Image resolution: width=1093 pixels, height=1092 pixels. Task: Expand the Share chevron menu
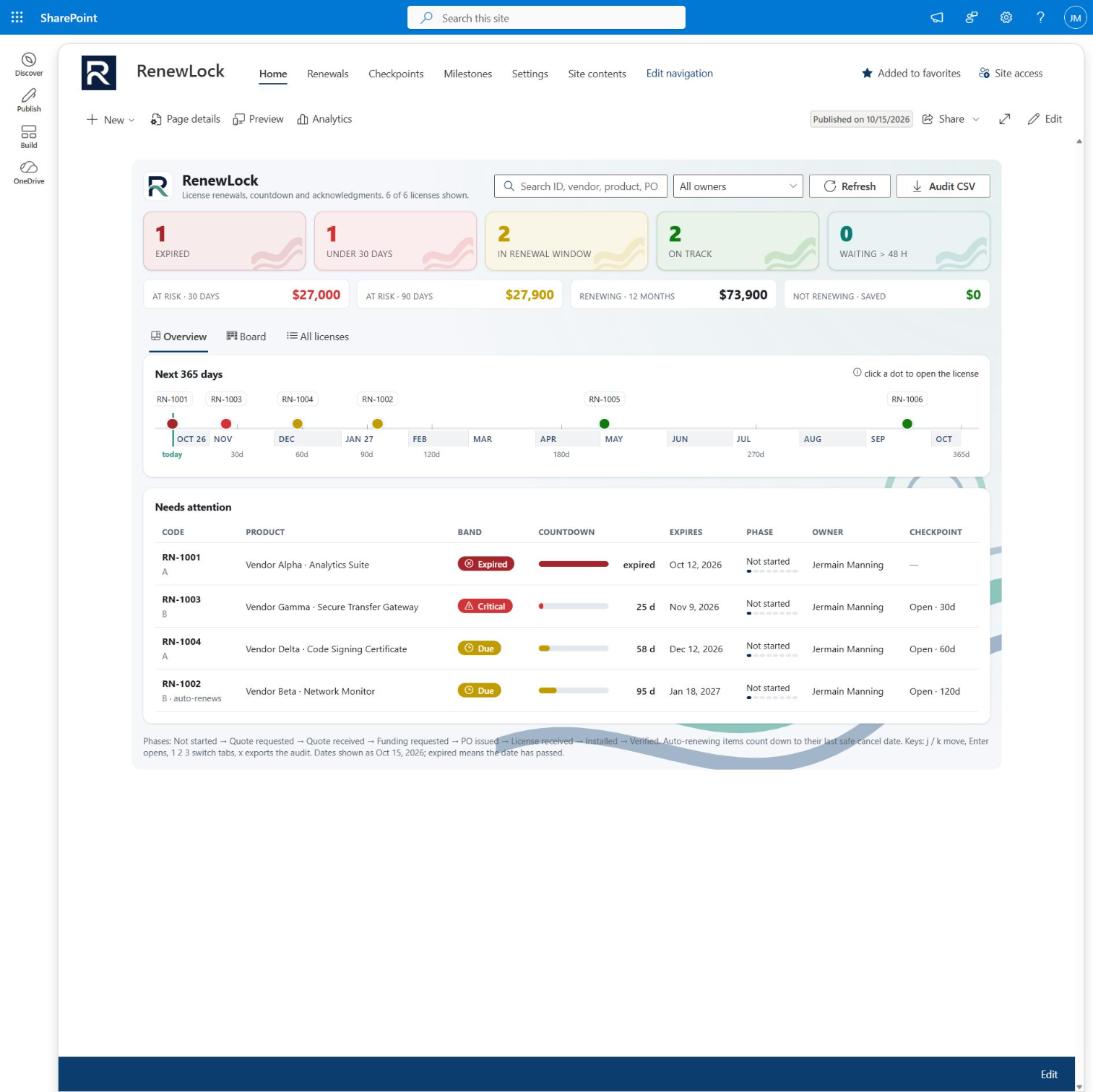click(x=976, y=119)
